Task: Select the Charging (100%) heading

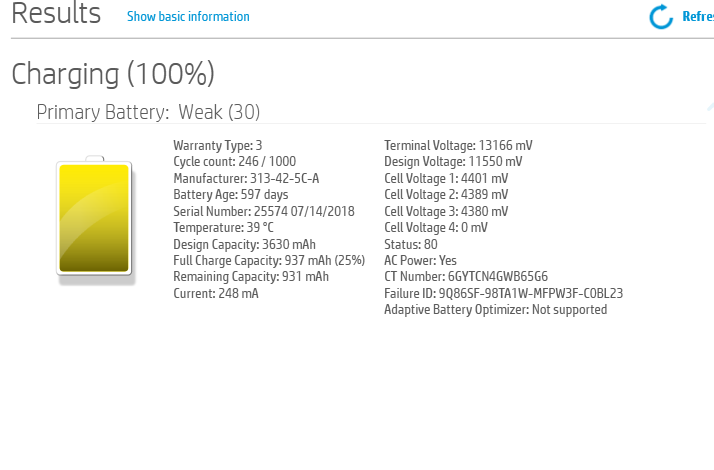Action: (113, 74)
